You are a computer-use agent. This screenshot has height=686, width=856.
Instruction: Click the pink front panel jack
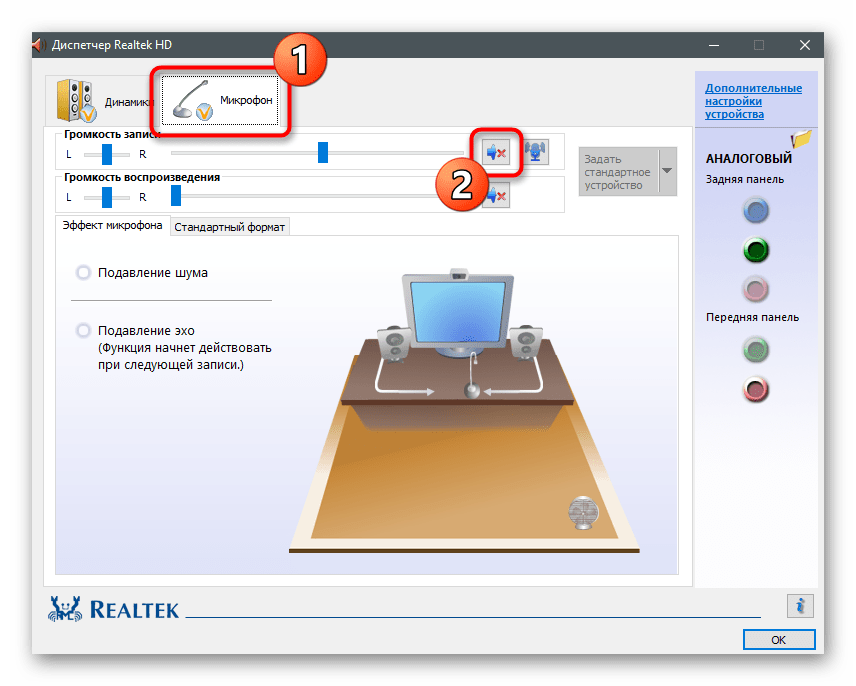(x=756, y=389)
